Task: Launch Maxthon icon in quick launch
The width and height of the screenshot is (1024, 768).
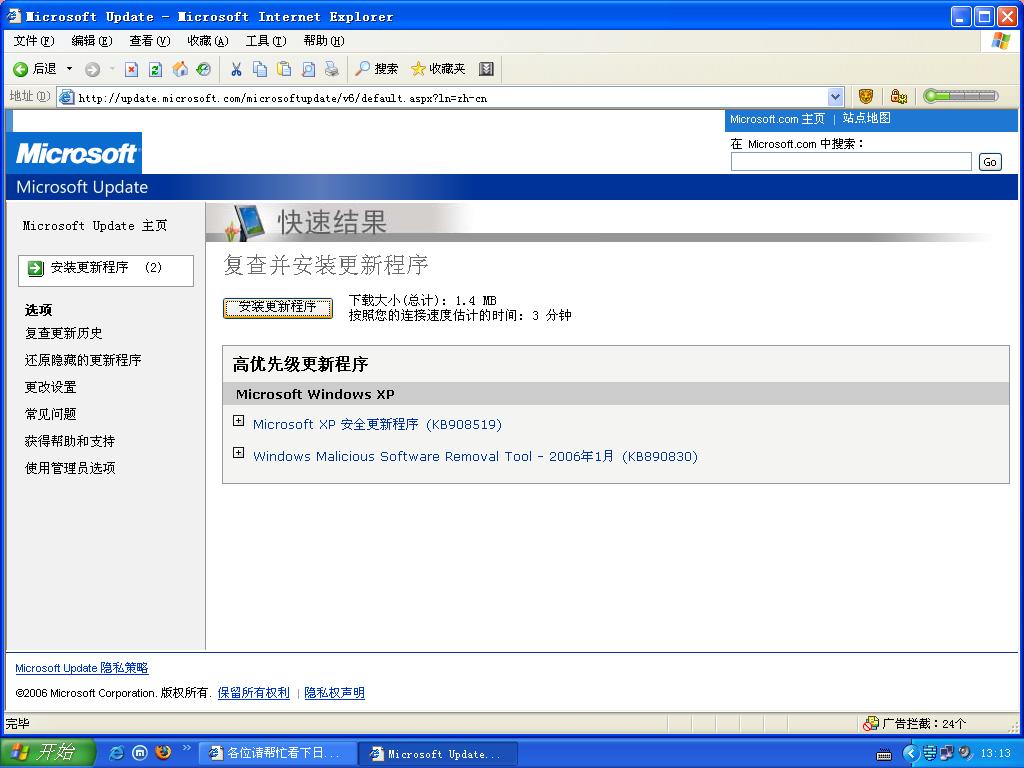Action: pyautogui.click(x=140, y=753)
